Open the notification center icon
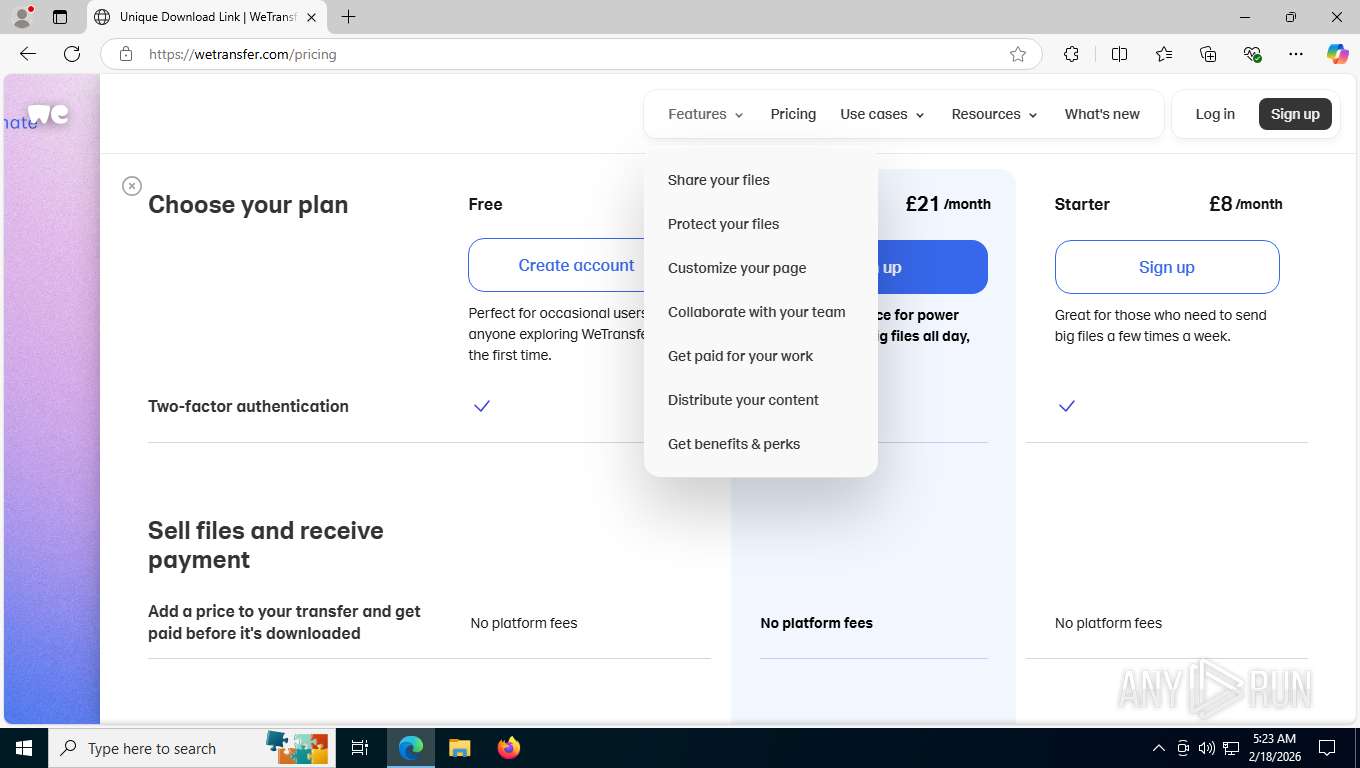Screen dimensions: 1360x768 [1327, 748]
